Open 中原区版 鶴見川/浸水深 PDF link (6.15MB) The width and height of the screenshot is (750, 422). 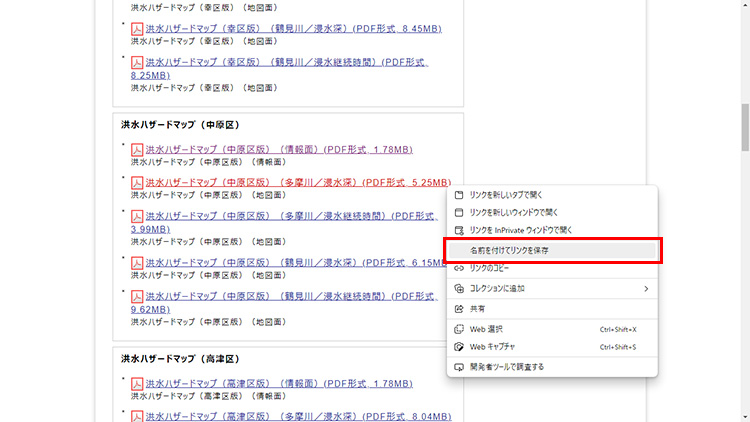(x=294, y=263)
